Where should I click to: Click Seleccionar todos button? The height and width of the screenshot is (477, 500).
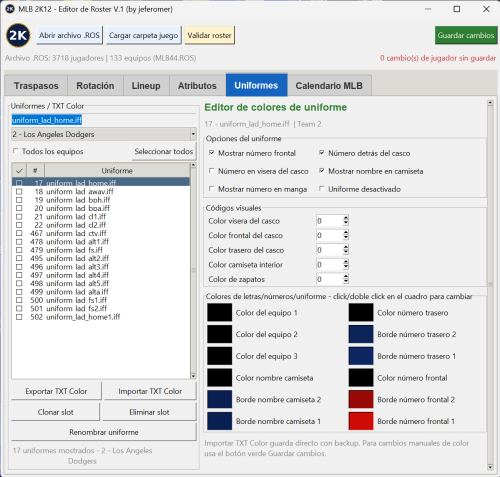point(164,151)
